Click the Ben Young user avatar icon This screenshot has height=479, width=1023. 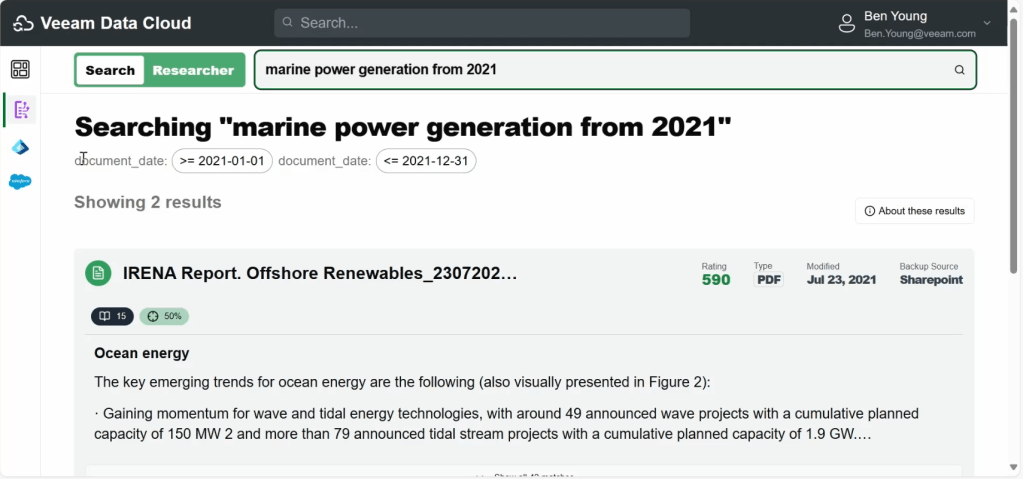click(x=847, y=23)
